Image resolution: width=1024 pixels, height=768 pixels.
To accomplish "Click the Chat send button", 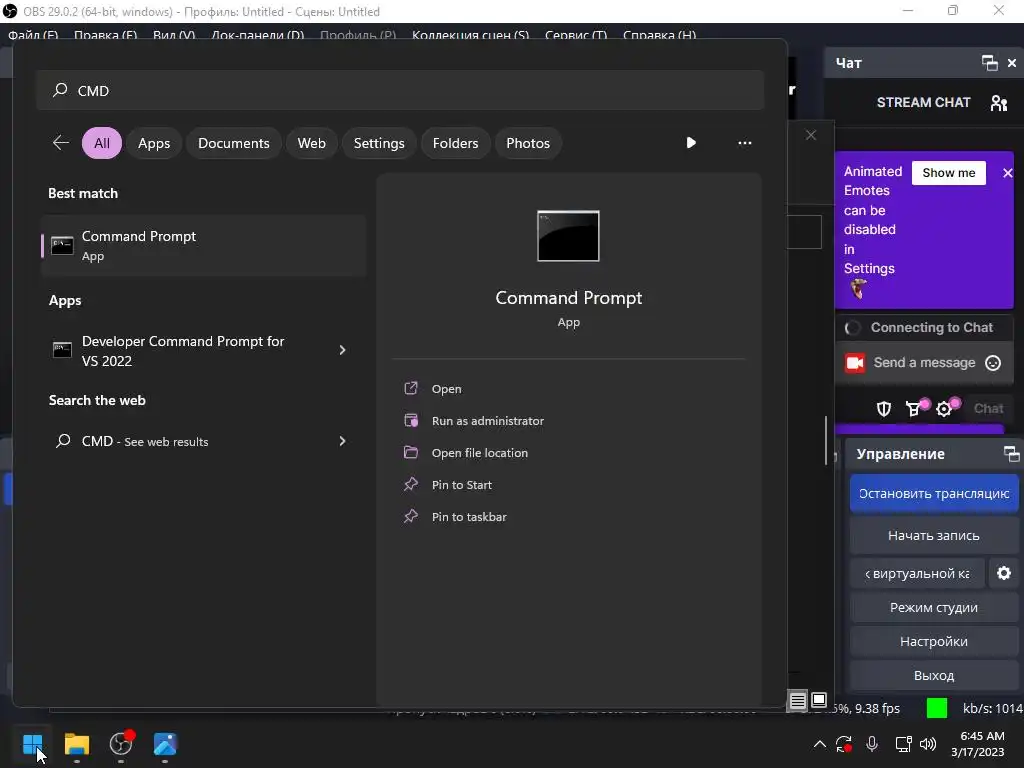I will pyautogui.click(x=988, y=408).
